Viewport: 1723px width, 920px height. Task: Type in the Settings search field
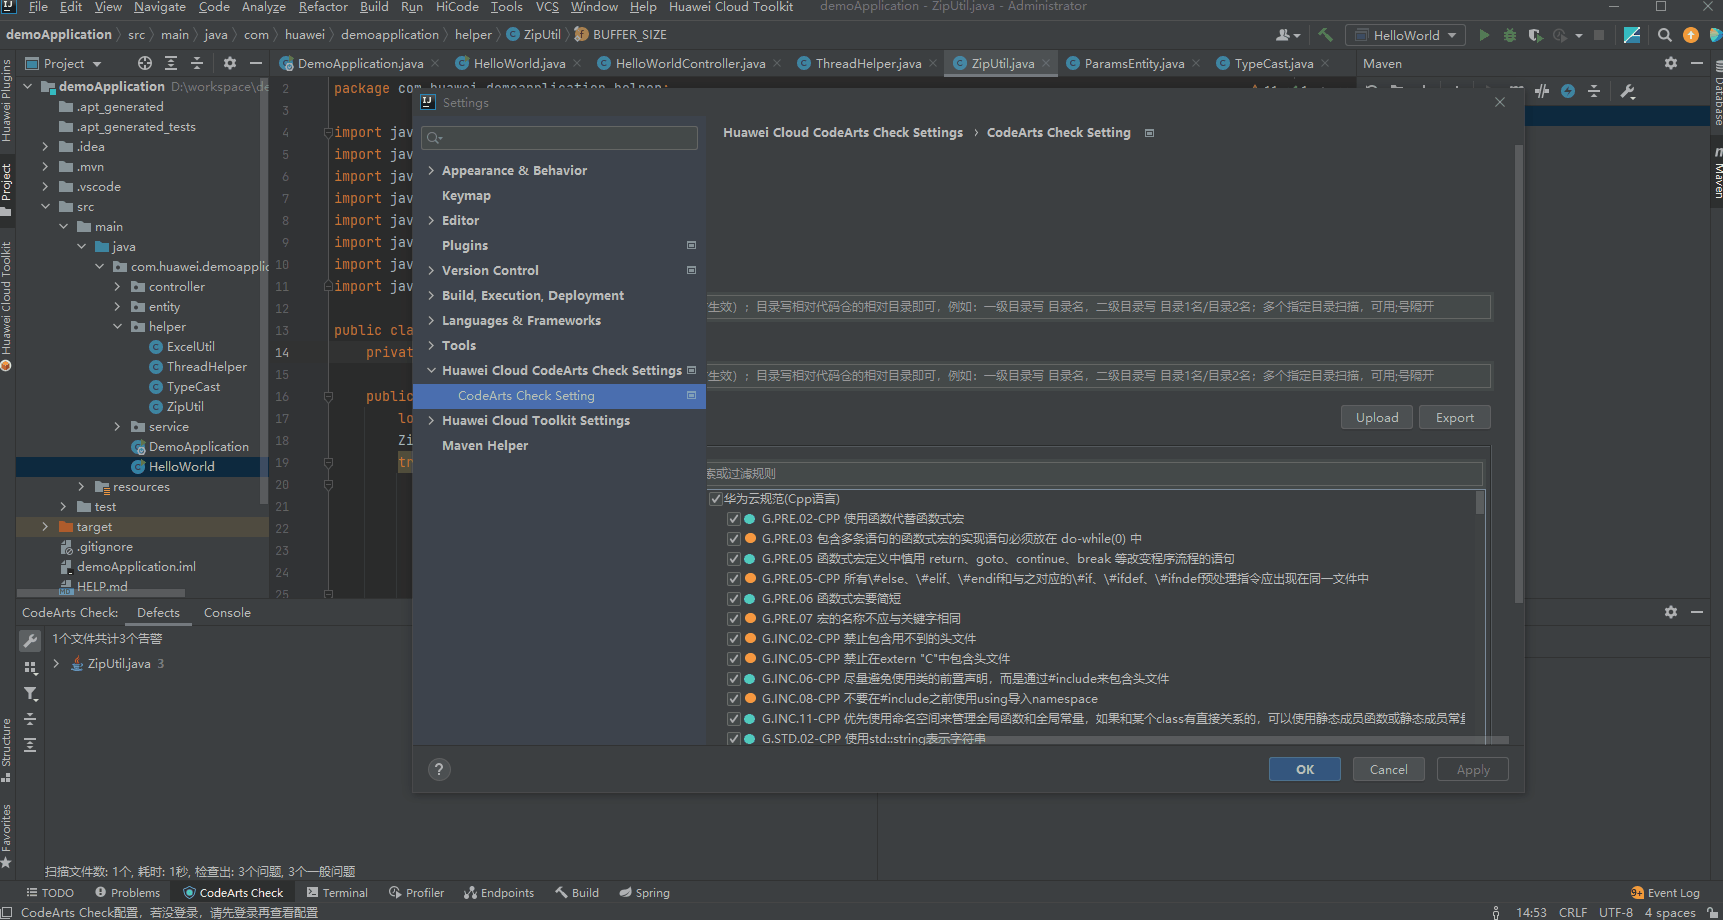[558, 137]
